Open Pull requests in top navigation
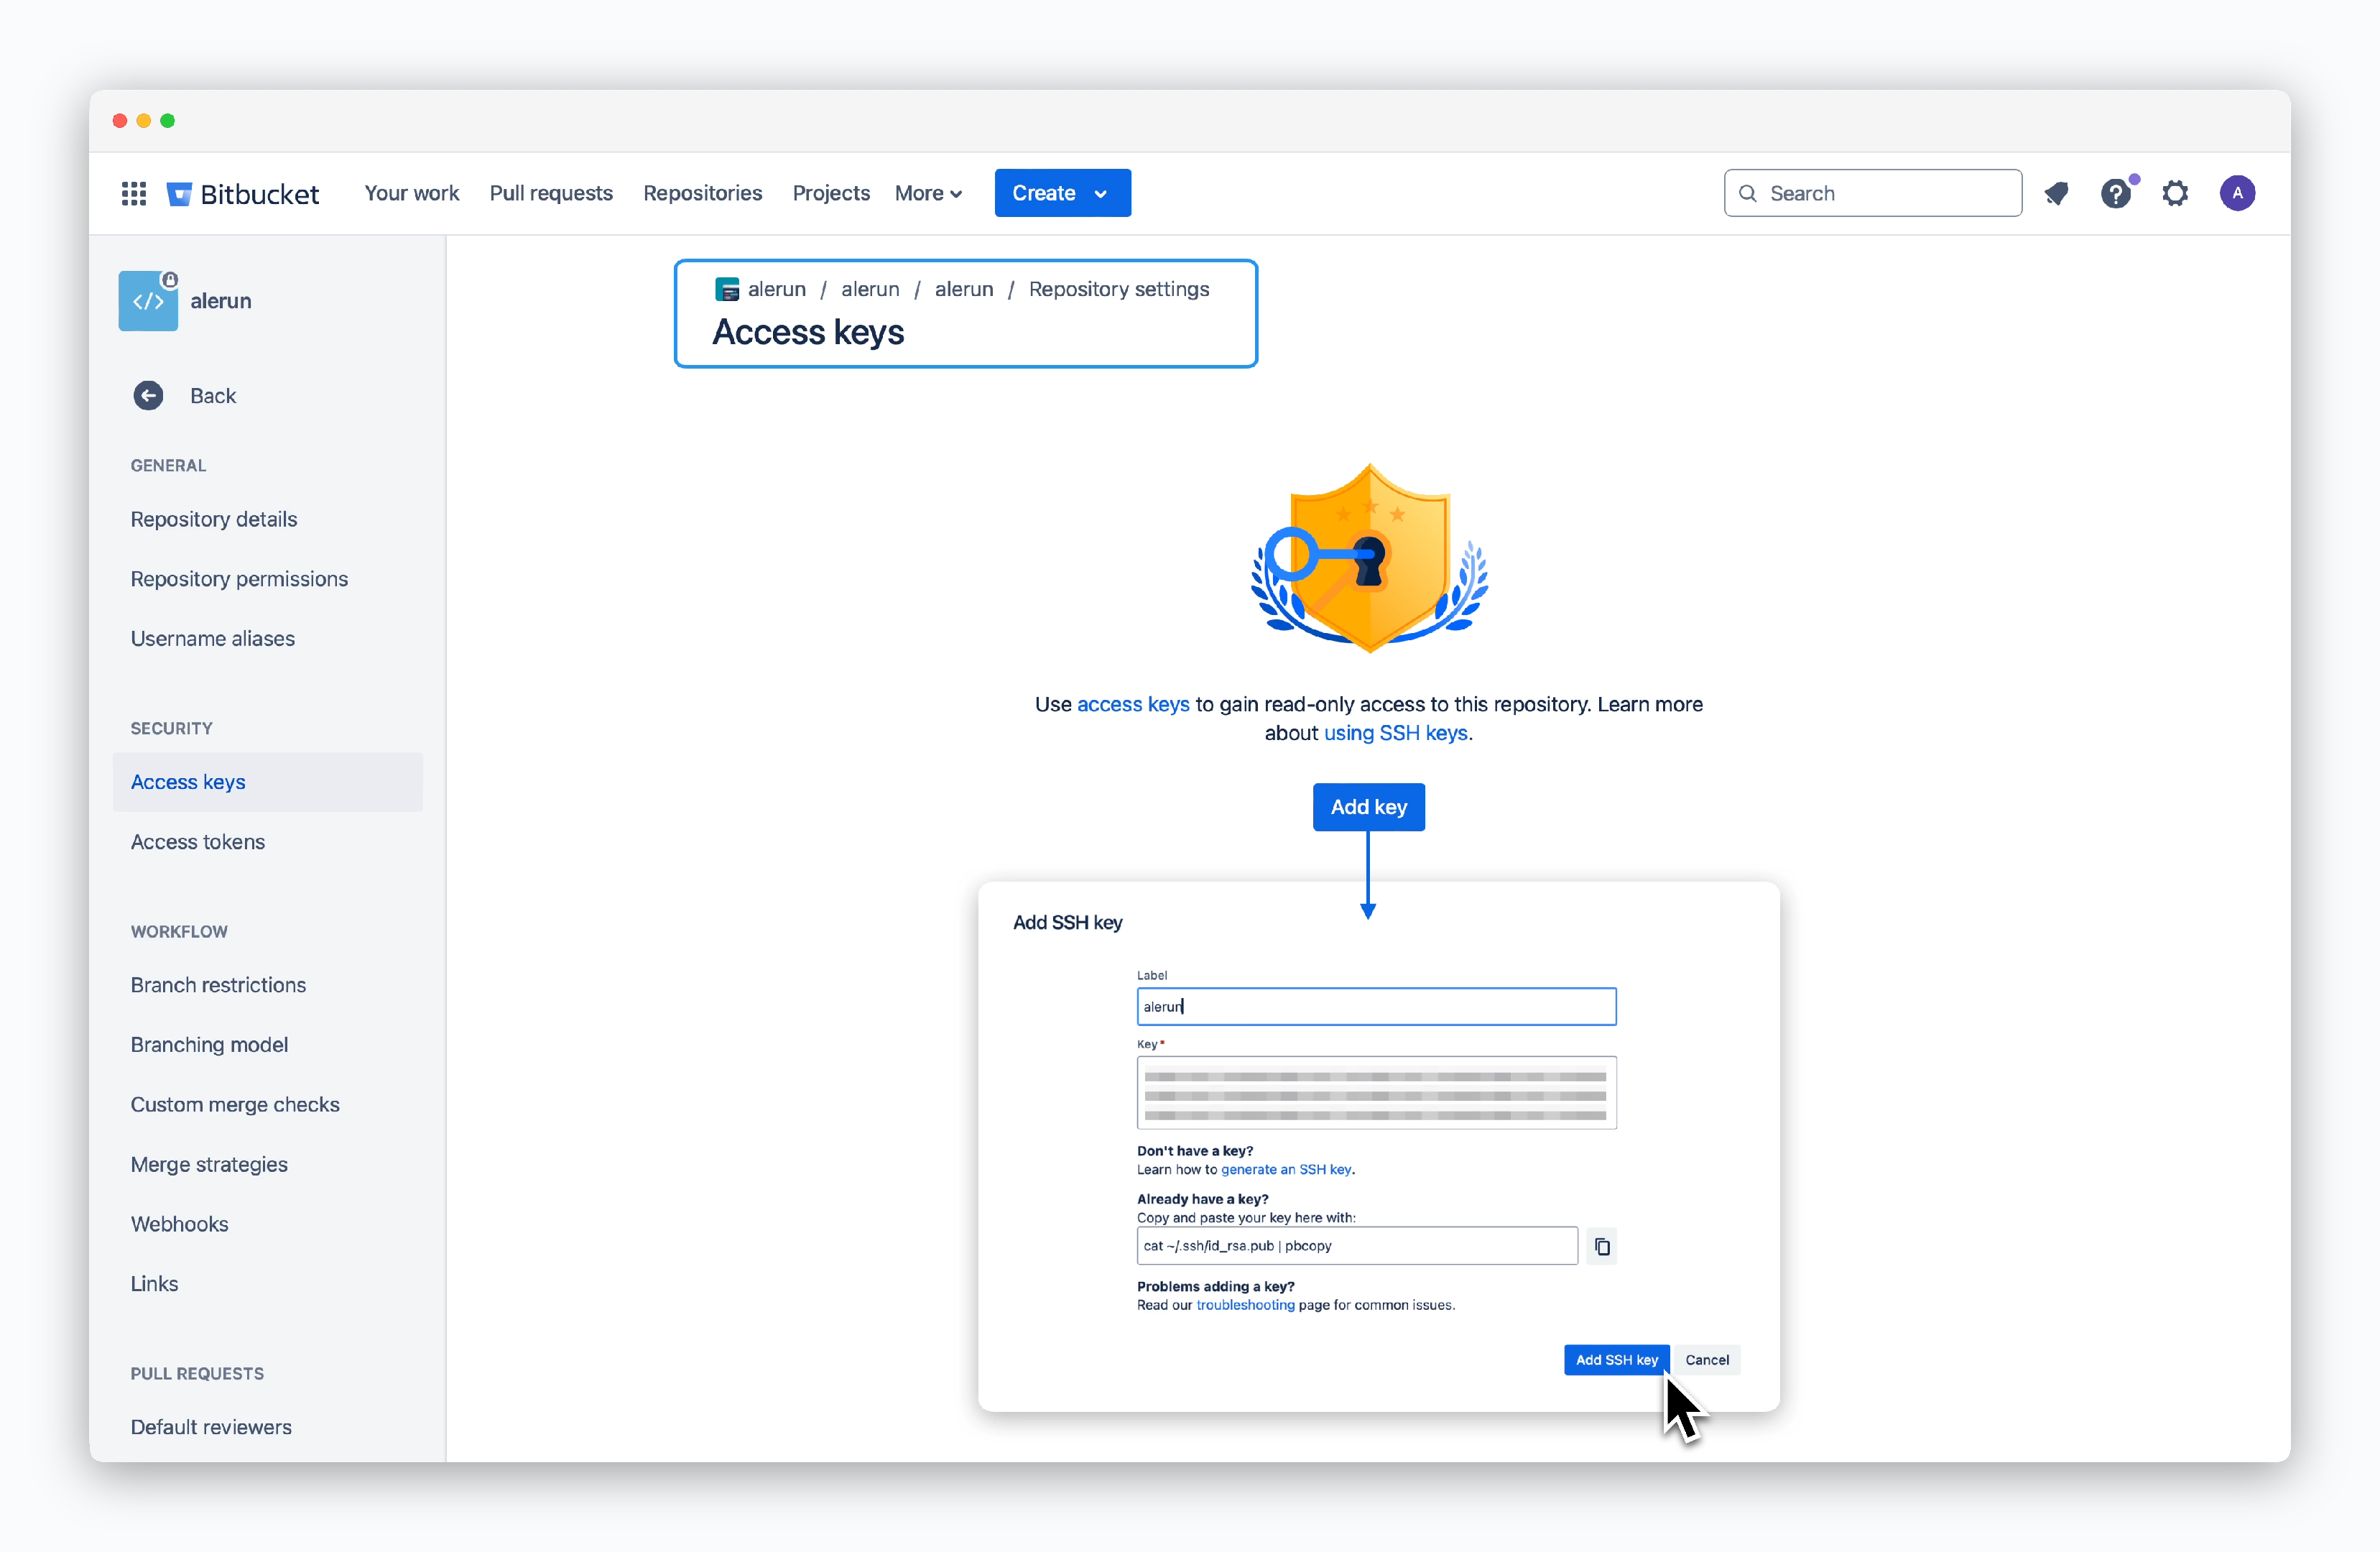Screen dimensions: 2380x1552 pos(551,193)
